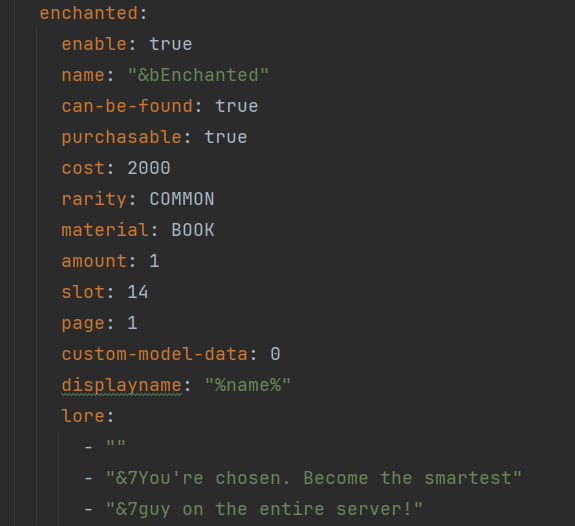Click the "You're chosen" lore line

click(x=314, y=478)
